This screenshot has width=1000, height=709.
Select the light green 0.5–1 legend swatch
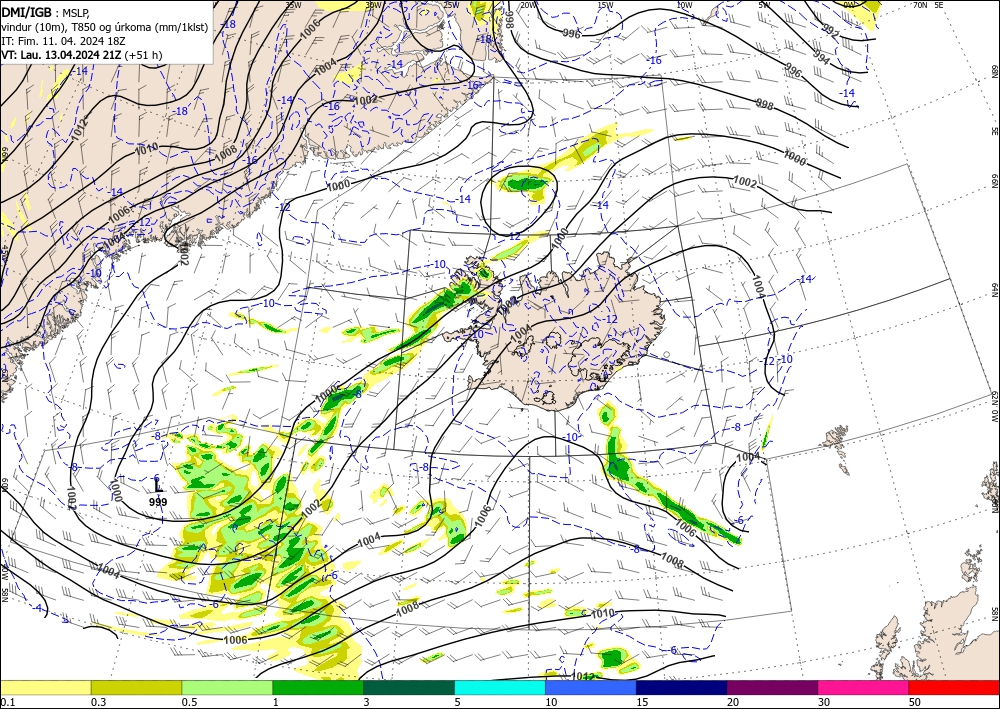click(227, 687)
